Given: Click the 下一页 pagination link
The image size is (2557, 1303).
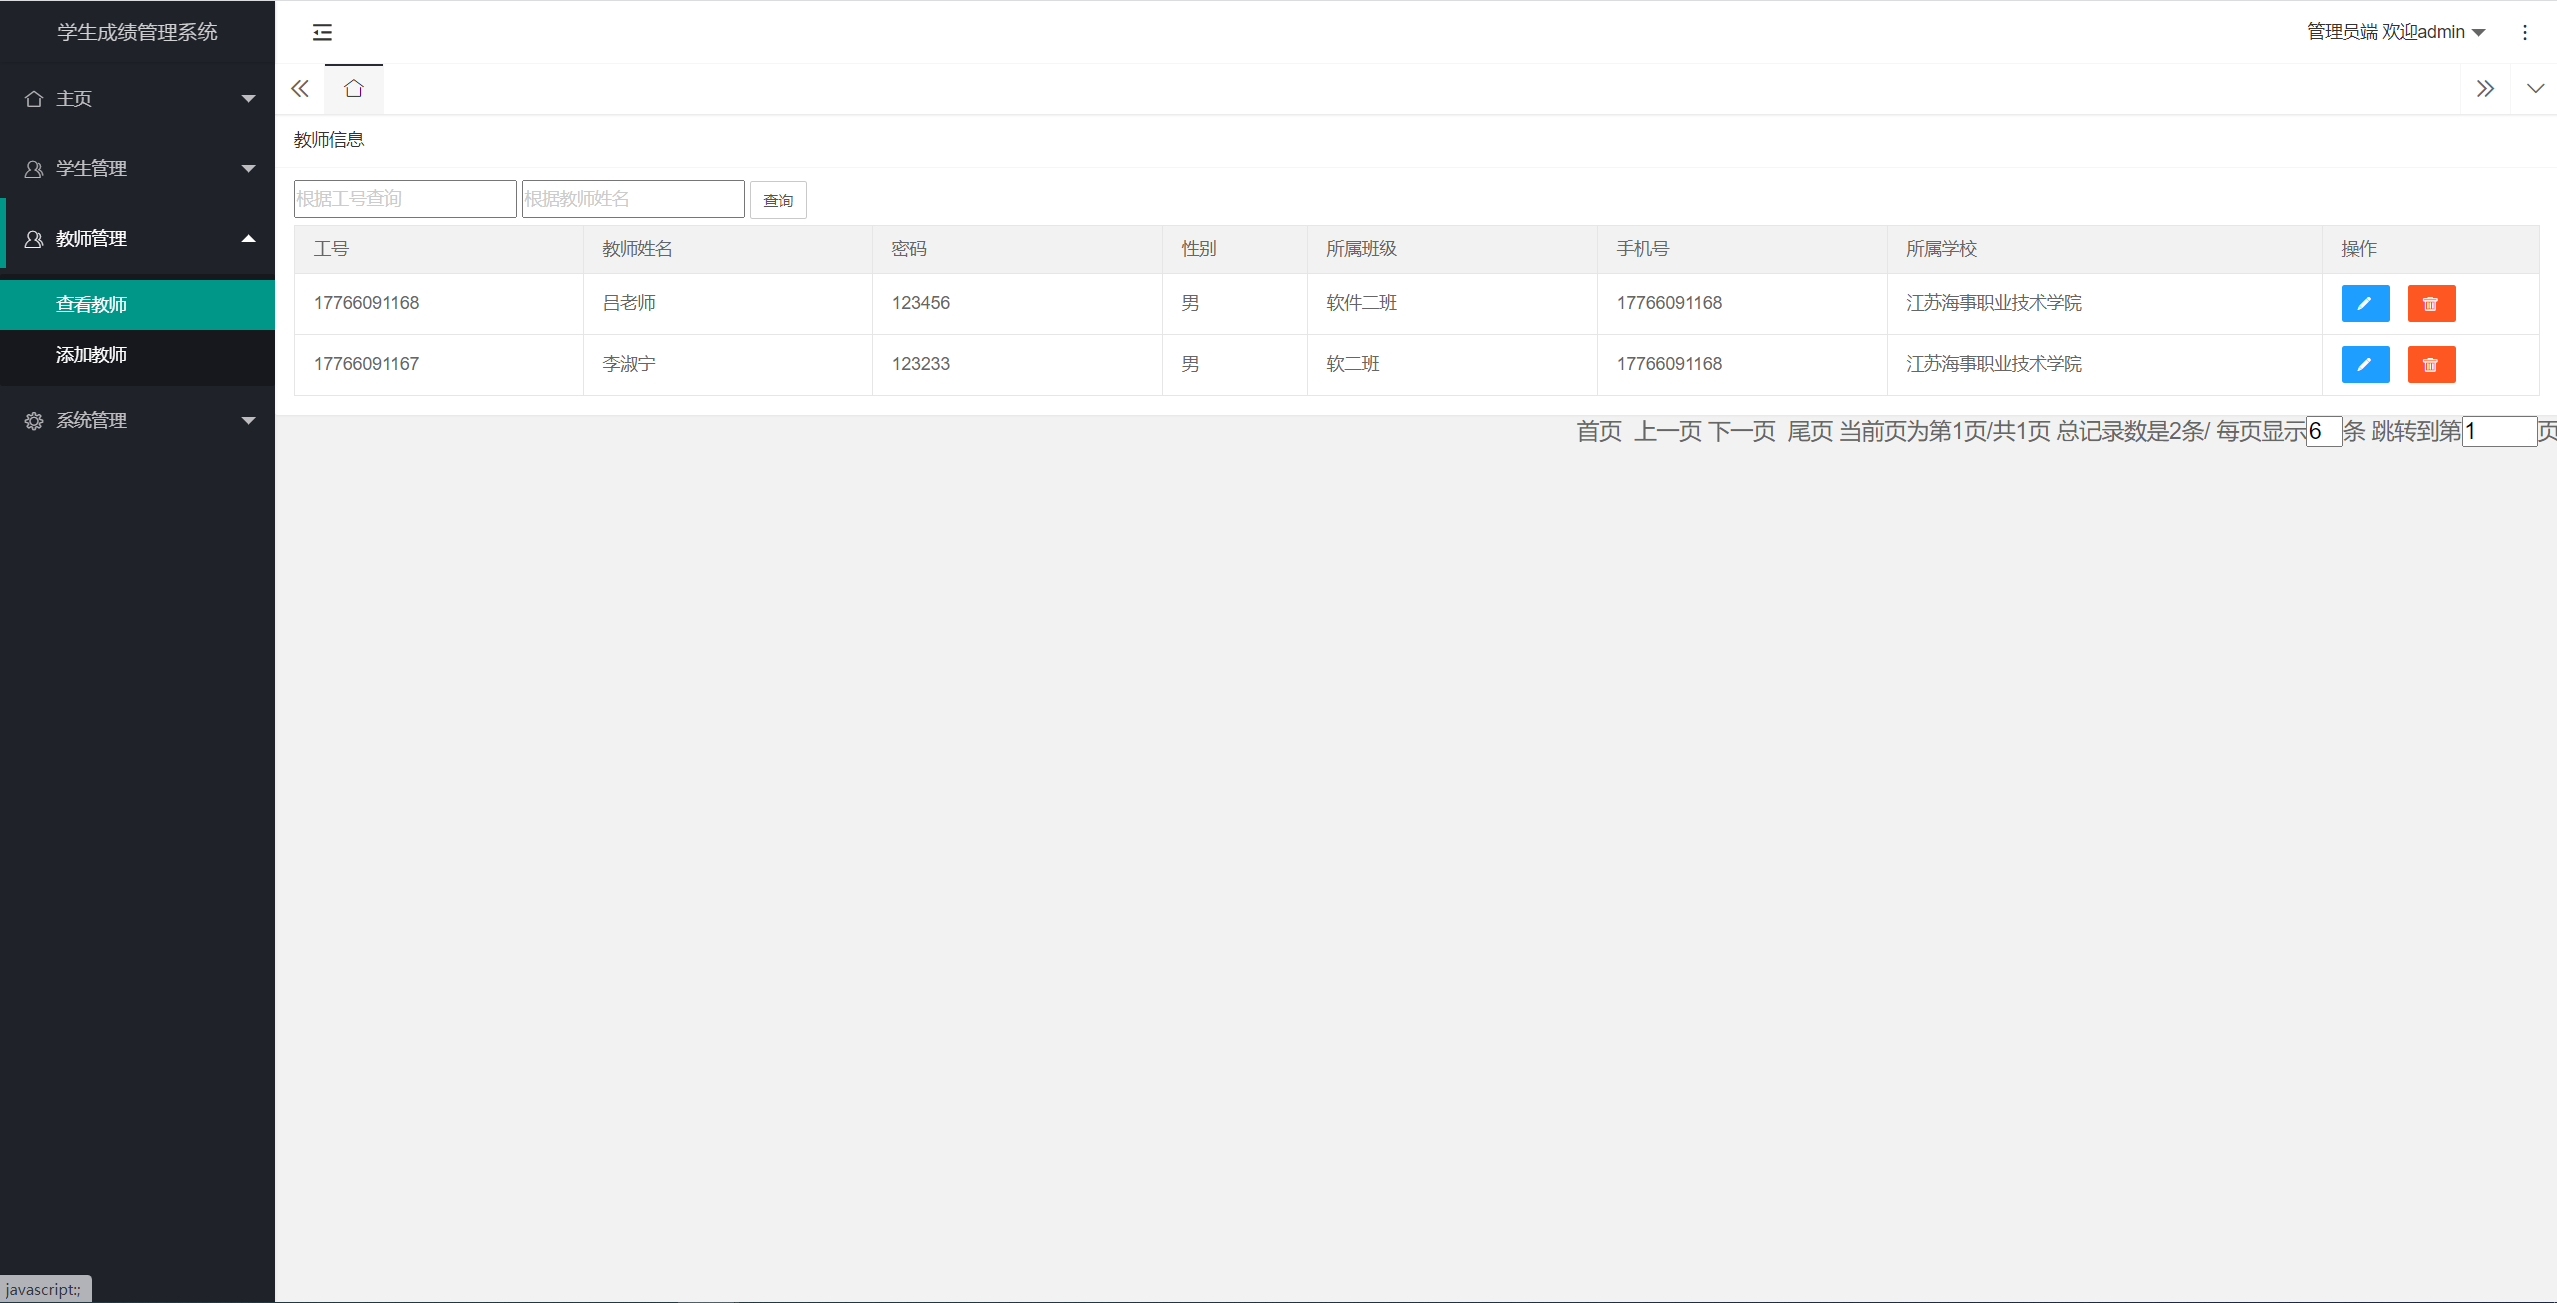Looking at the screenshot, I should (x=1741, y=431).
